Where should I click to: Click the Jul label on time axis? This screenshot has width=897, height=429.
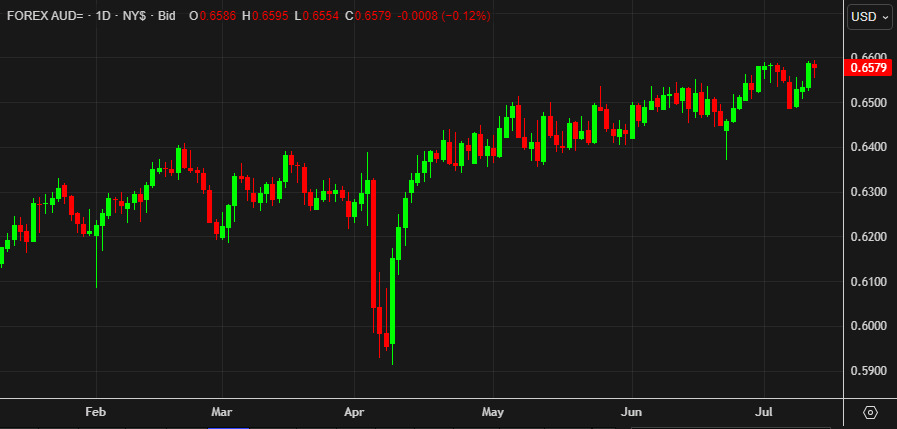[x=764, y=412]
